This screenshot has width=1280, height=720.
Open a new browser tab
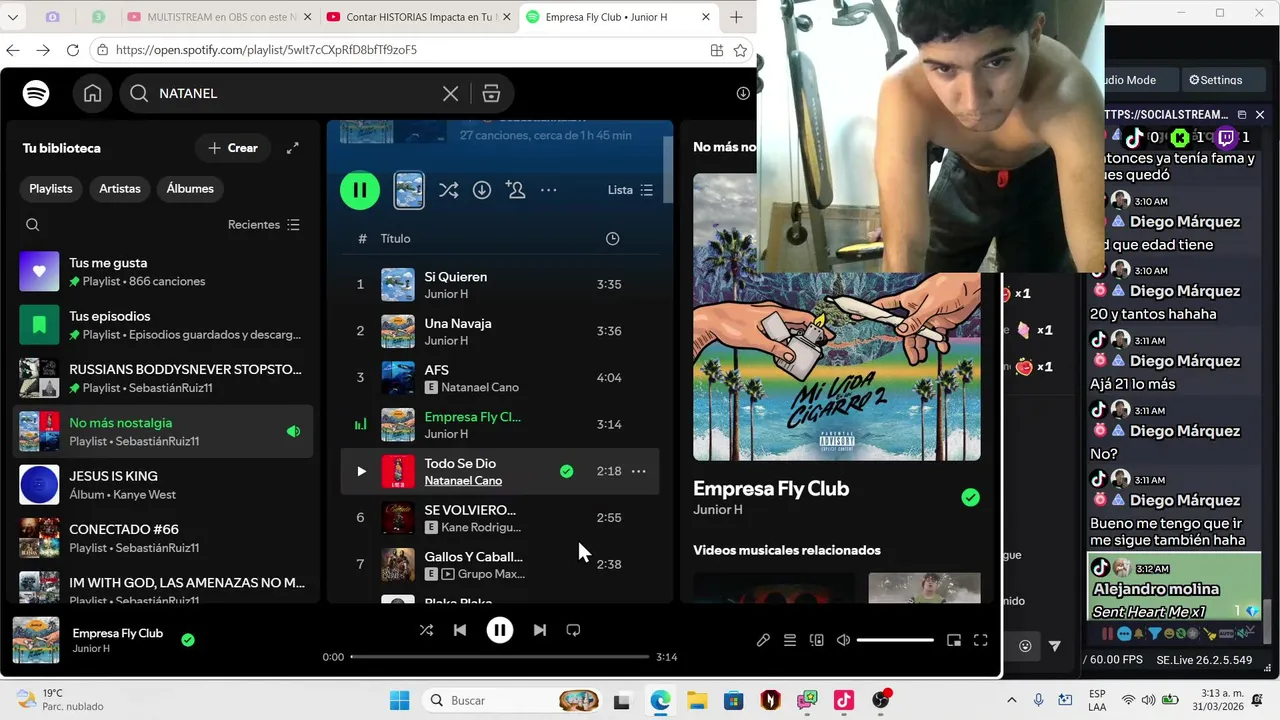tap(736, 17)
